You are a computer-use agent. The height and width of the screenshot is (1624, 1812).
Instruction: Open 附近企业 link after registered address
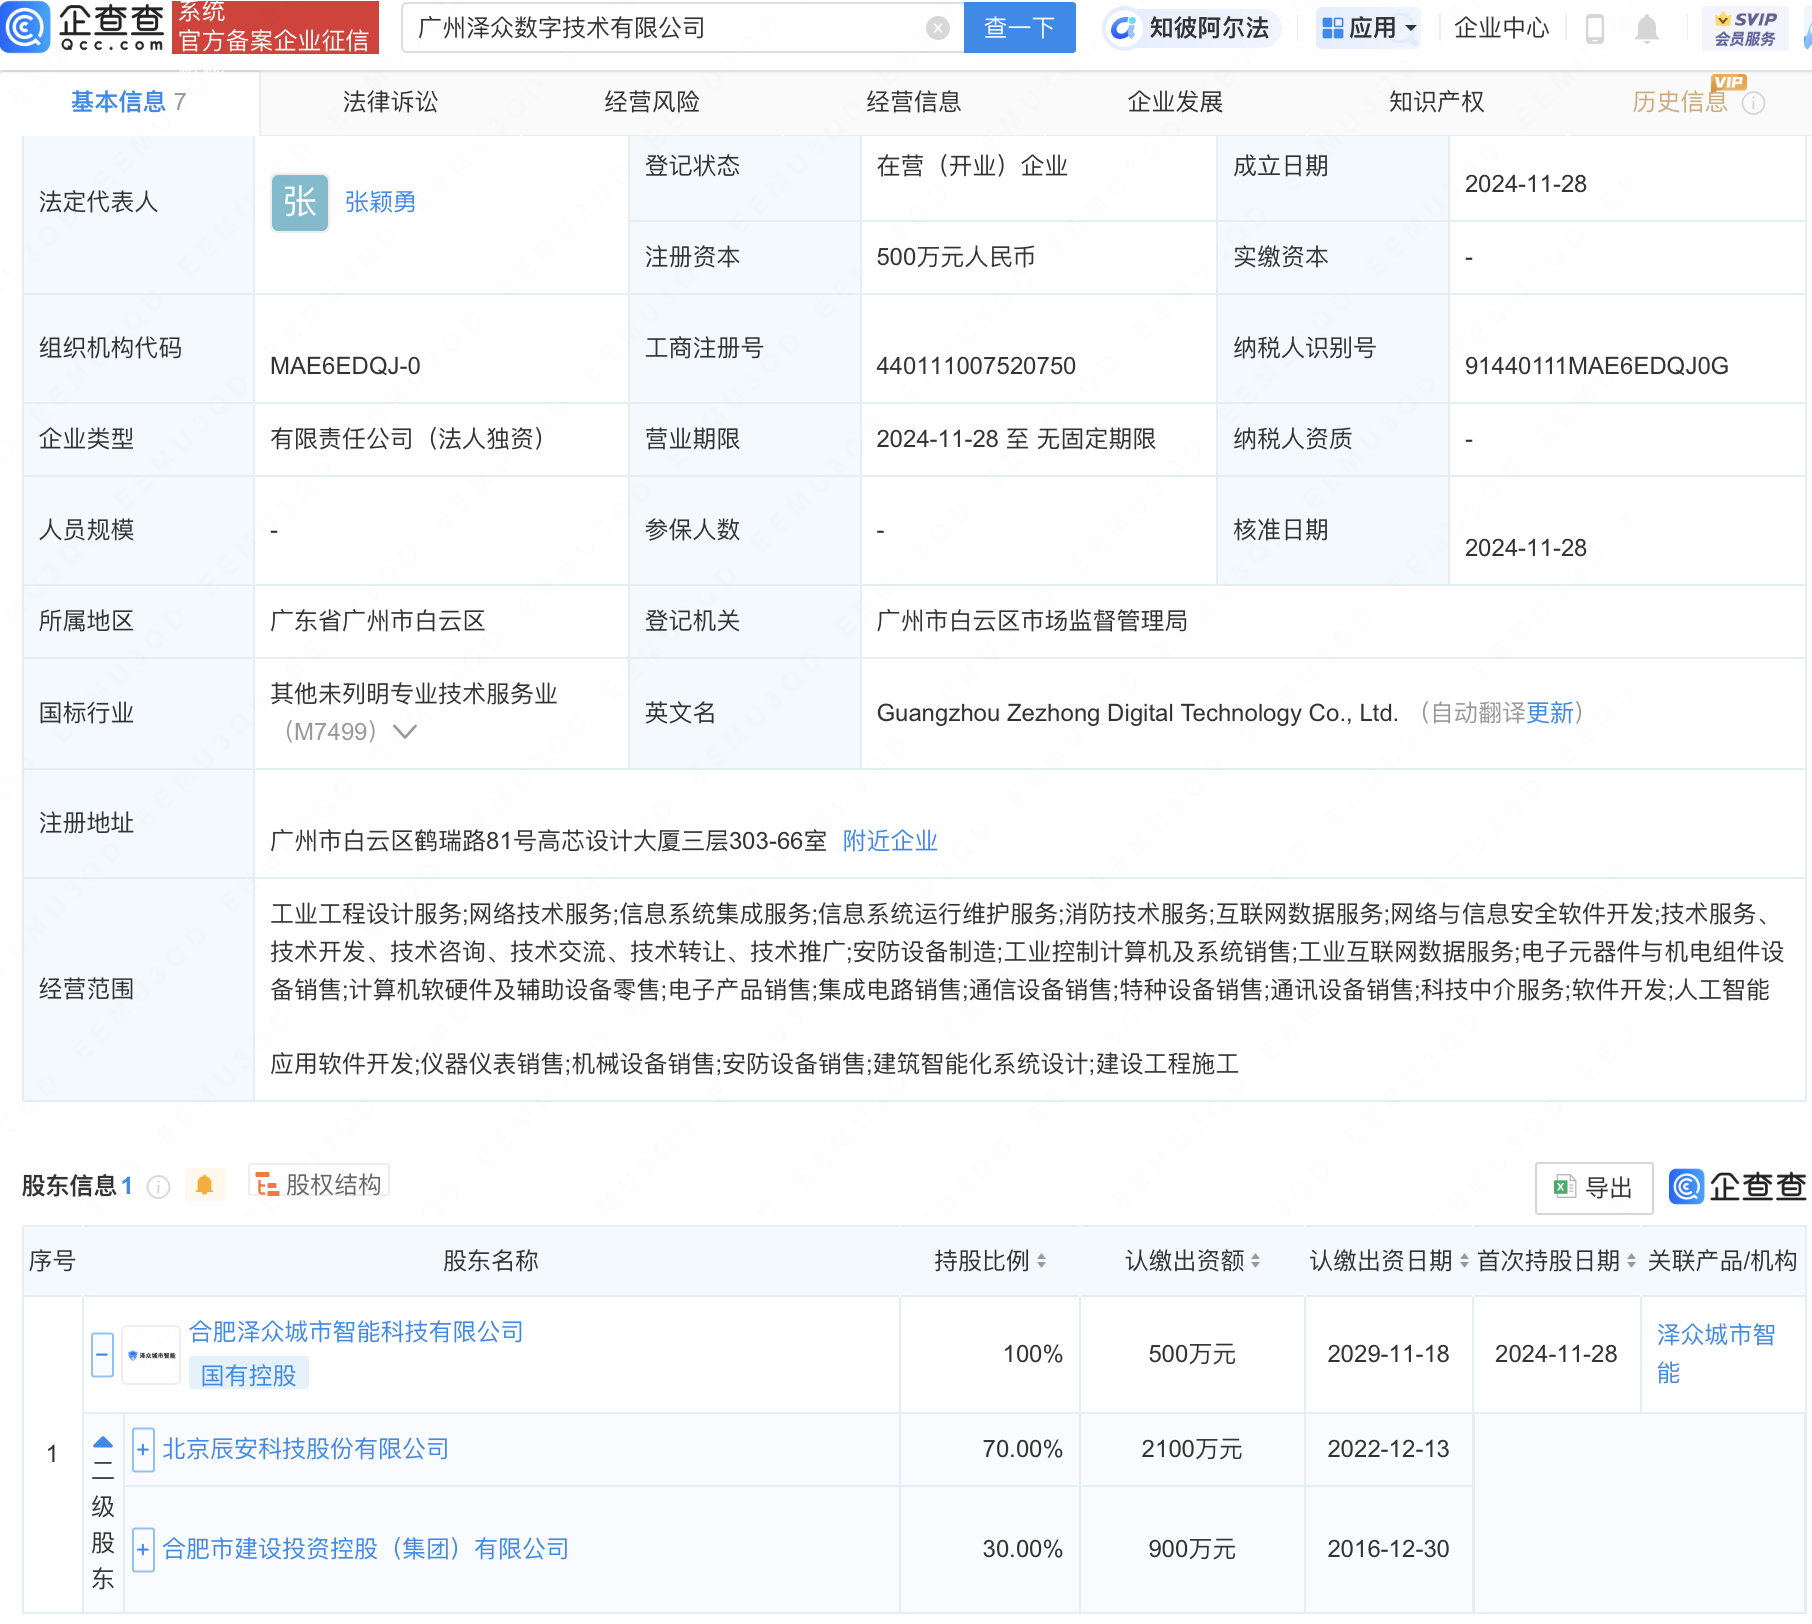point(890,841)
